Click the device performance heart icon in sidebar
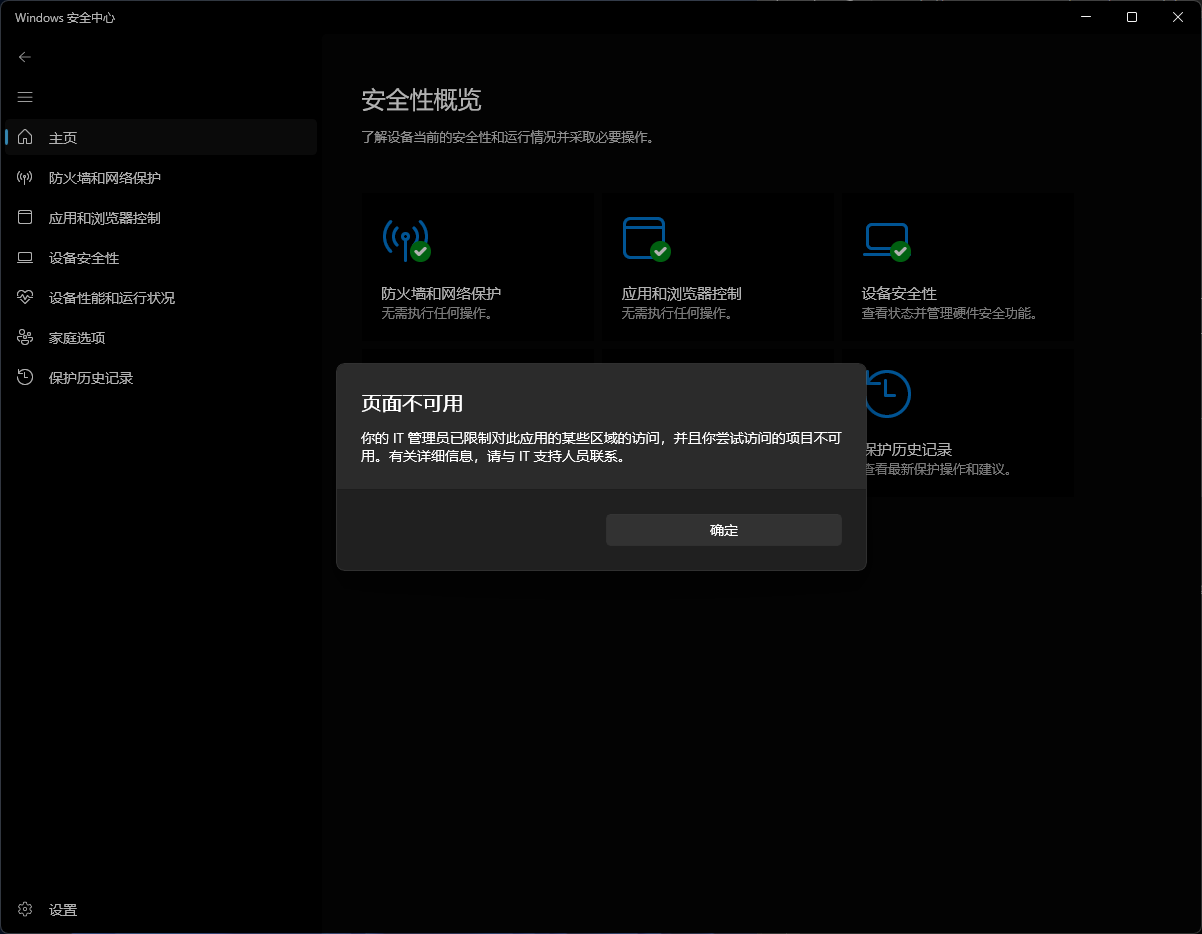The width and height of the screenshot is (1202, 934). (x=25, y=297)
